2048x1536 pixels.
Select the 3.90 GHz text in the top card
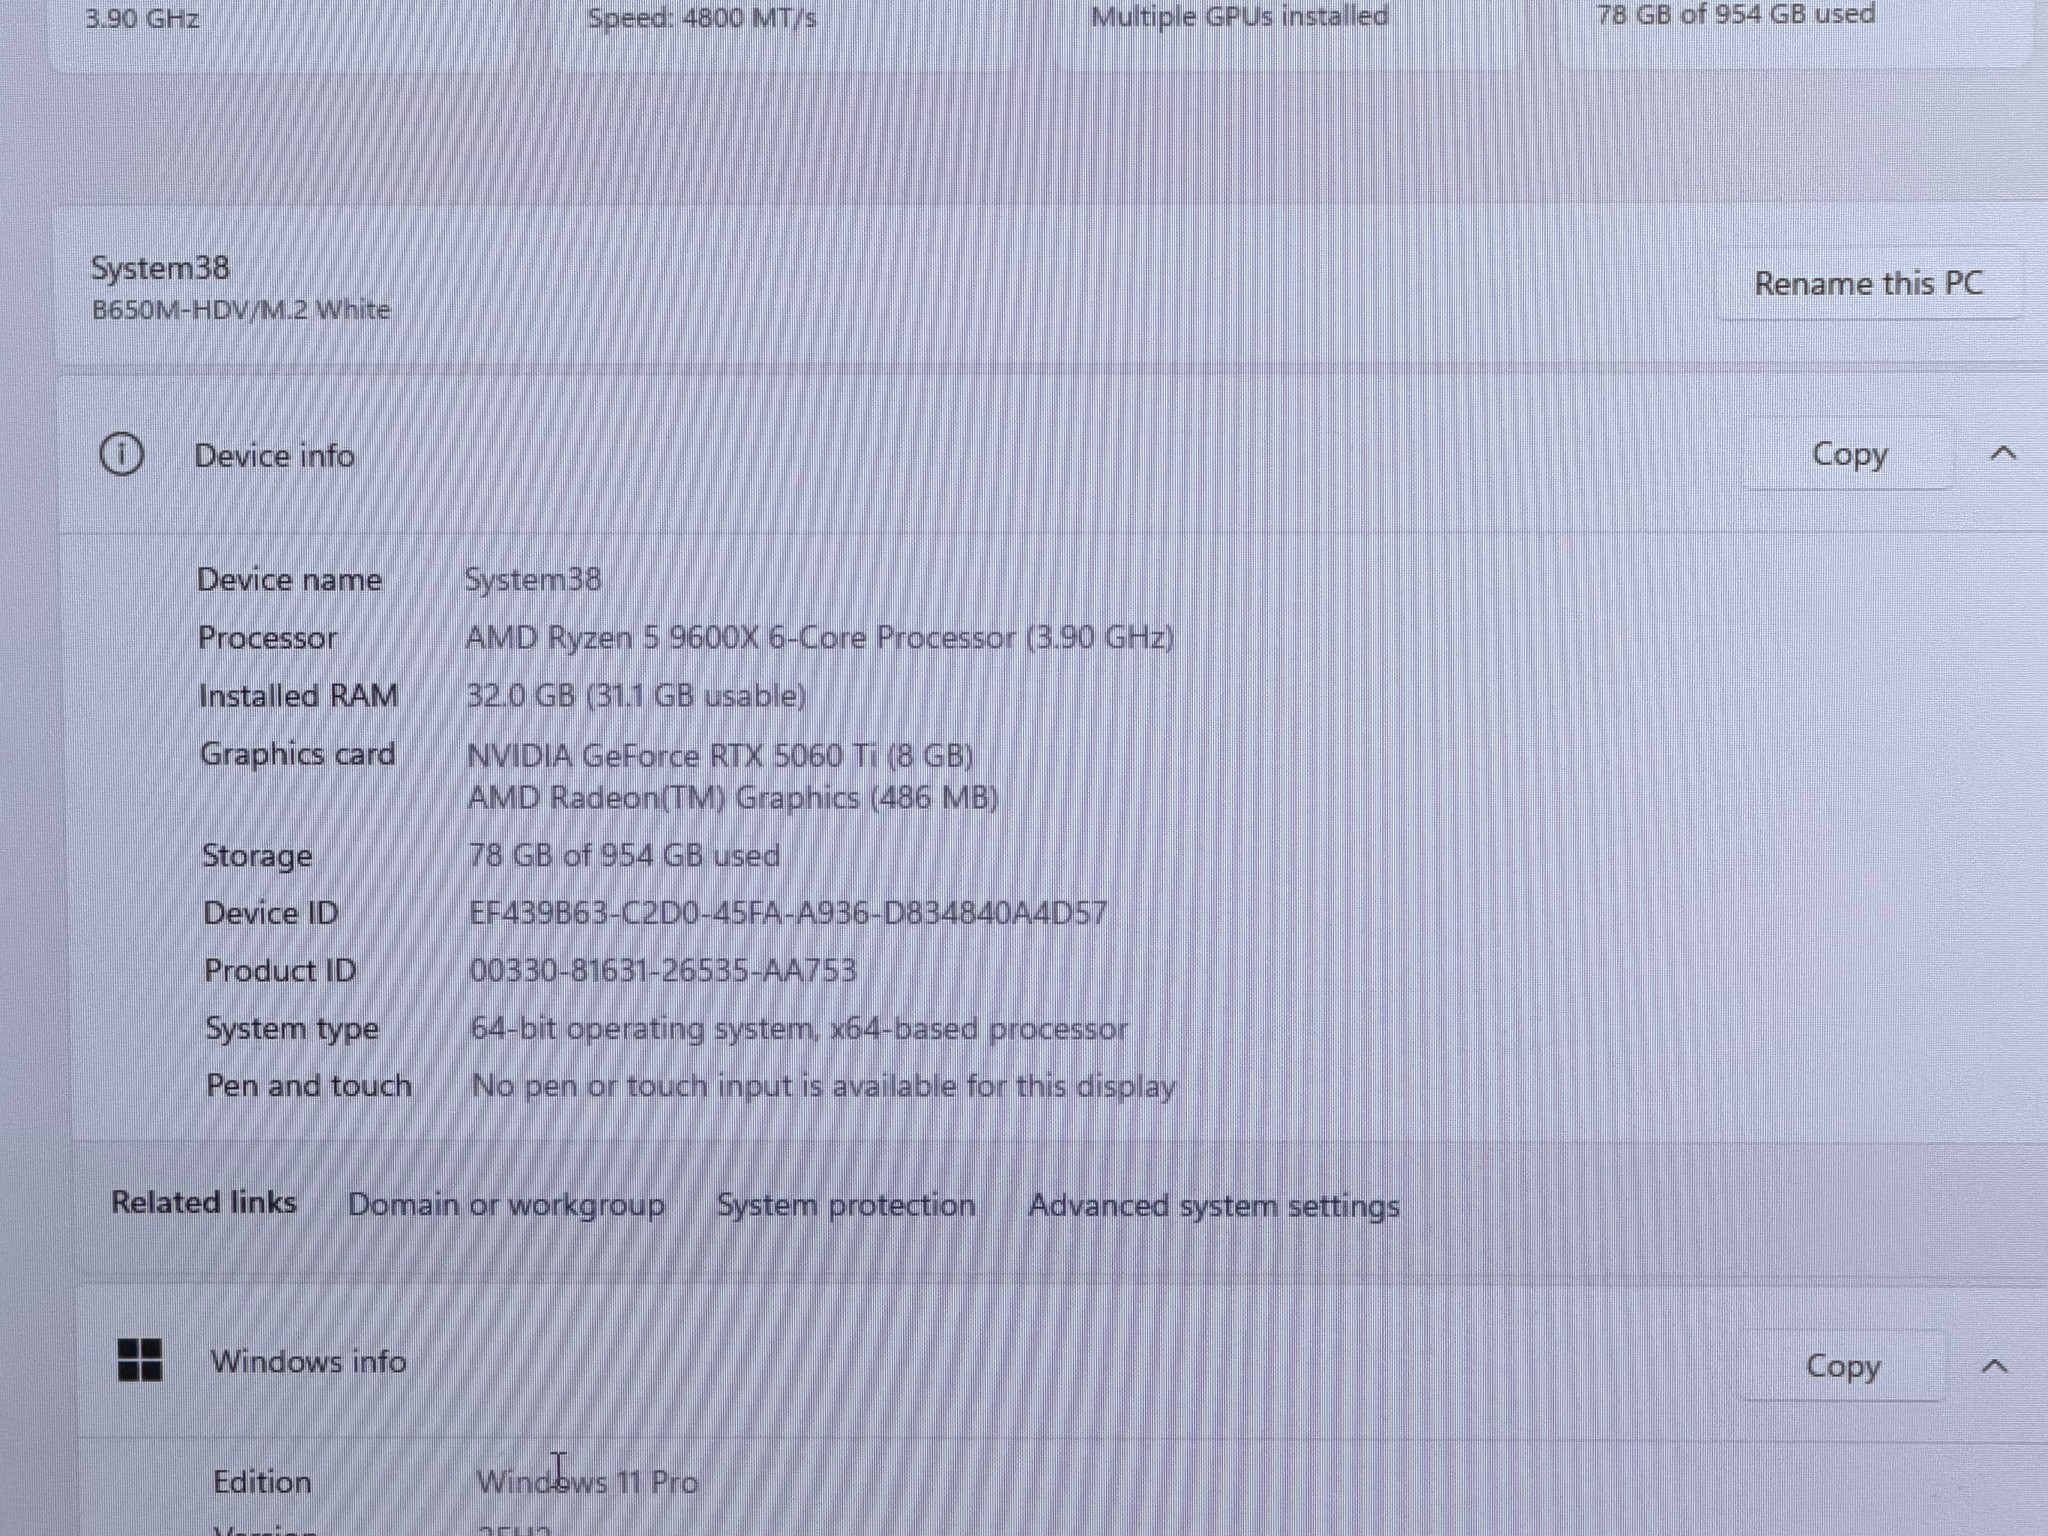tap(142, 19)
